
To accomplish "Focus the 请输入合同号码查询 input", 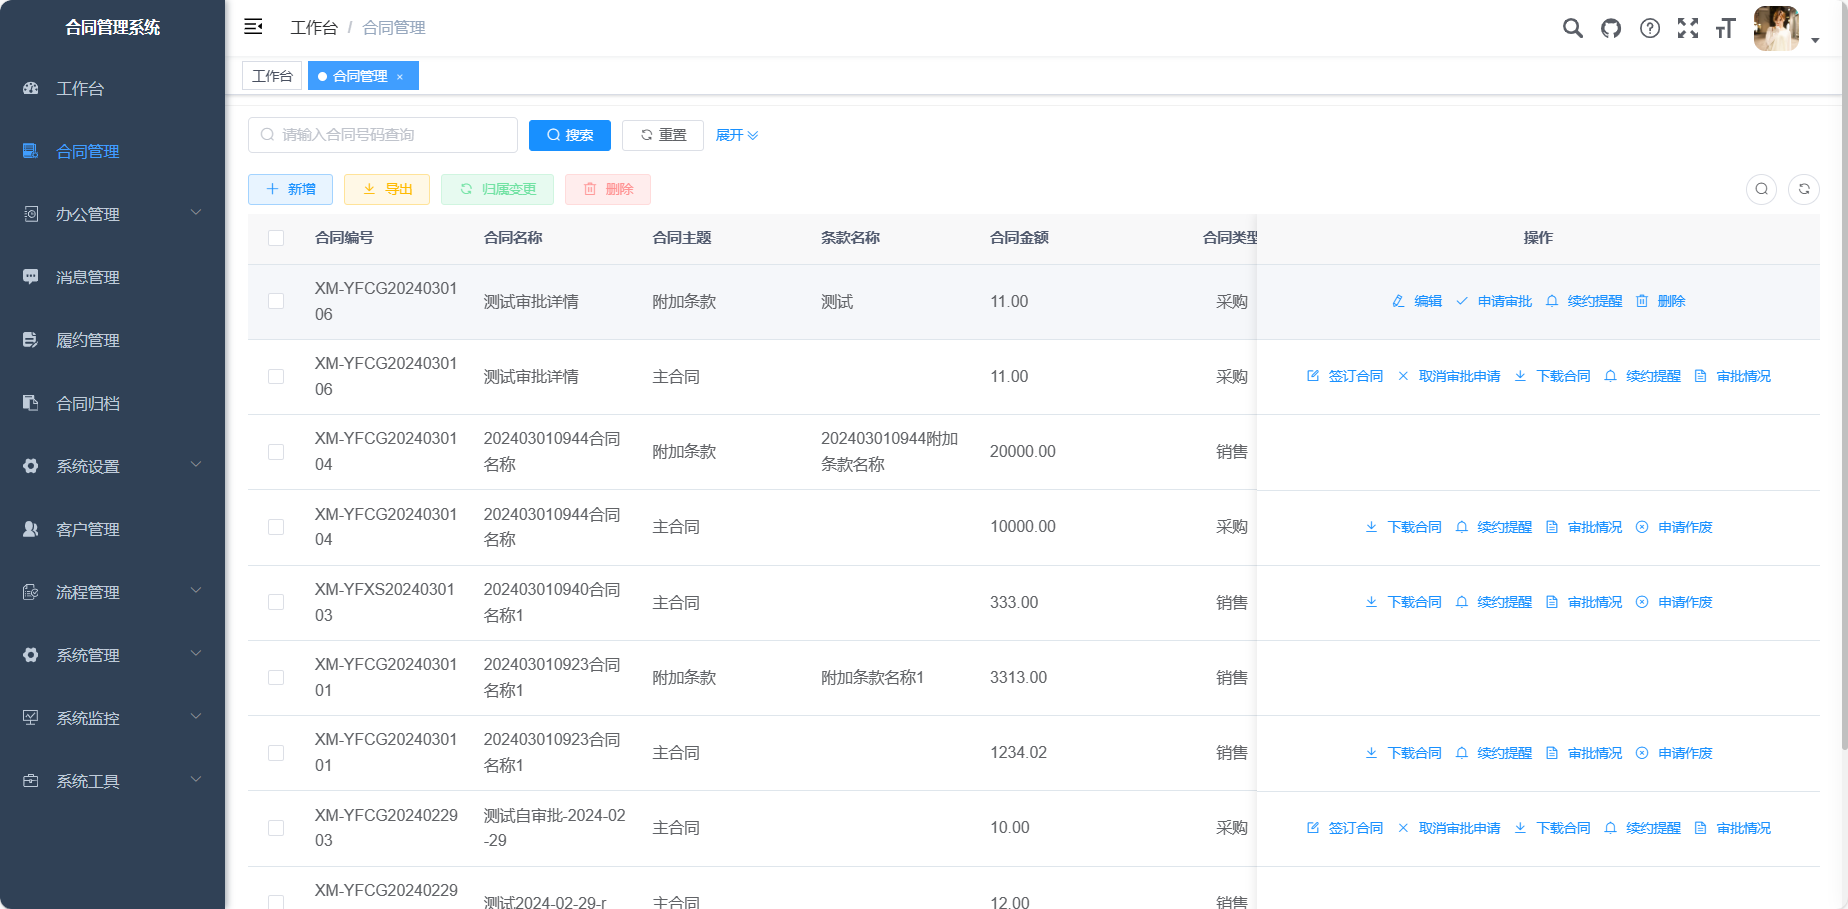I will pyautogui.click(x=383, y=135).
